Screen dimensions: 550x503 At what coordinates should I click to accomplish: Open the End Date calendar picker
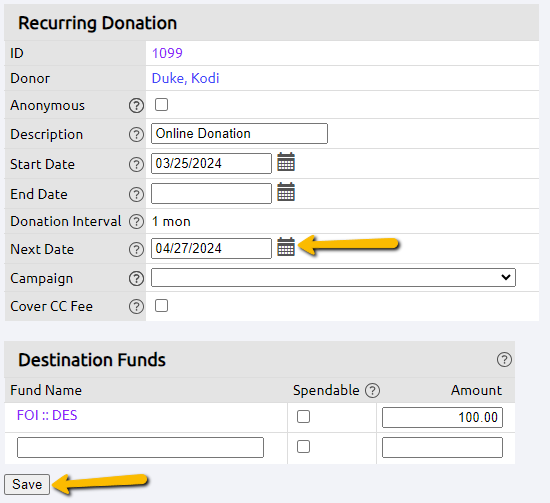coord(286,192)
